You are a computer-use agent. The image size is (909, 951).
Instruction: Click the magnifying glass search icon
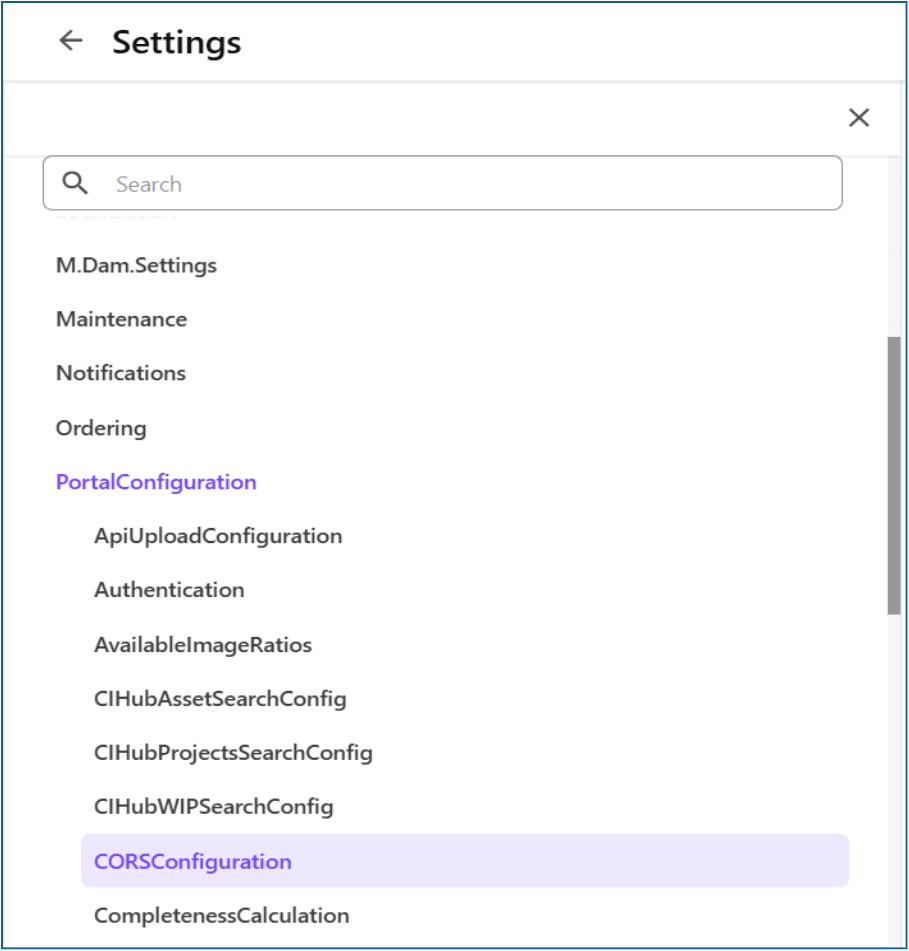75,183
